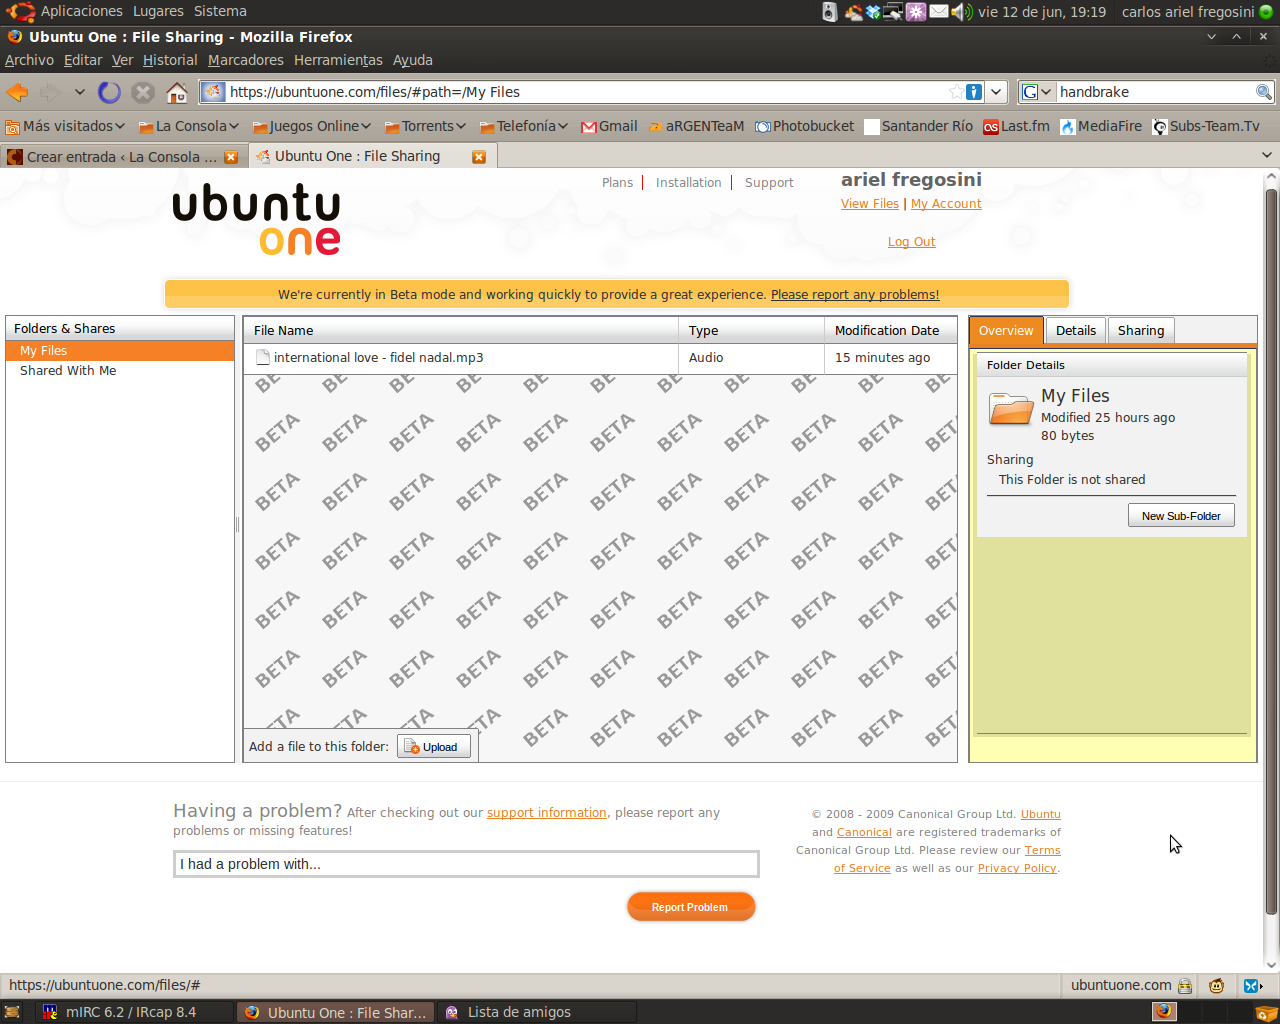The image size is (1280, 1024).
Task: Expand the Más visitados bookmark folder
Action: [x=65, y=126]
